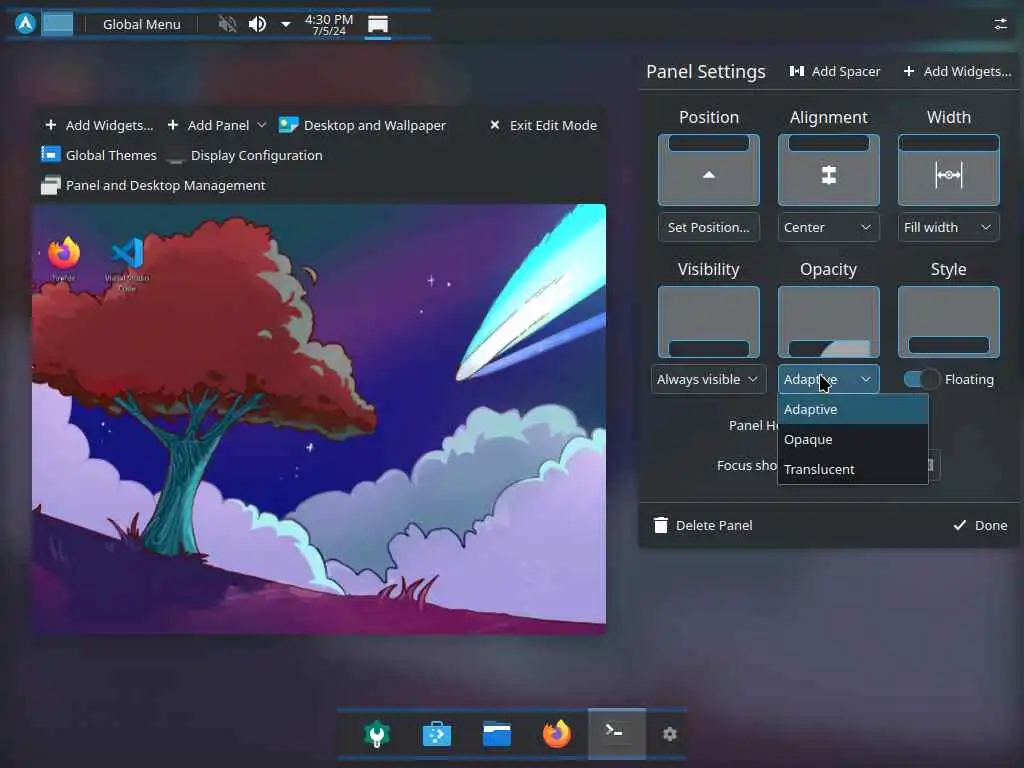Click Add Panel in edit toolbar
The image size is (1024, 768).
click(x=209, y=125)
